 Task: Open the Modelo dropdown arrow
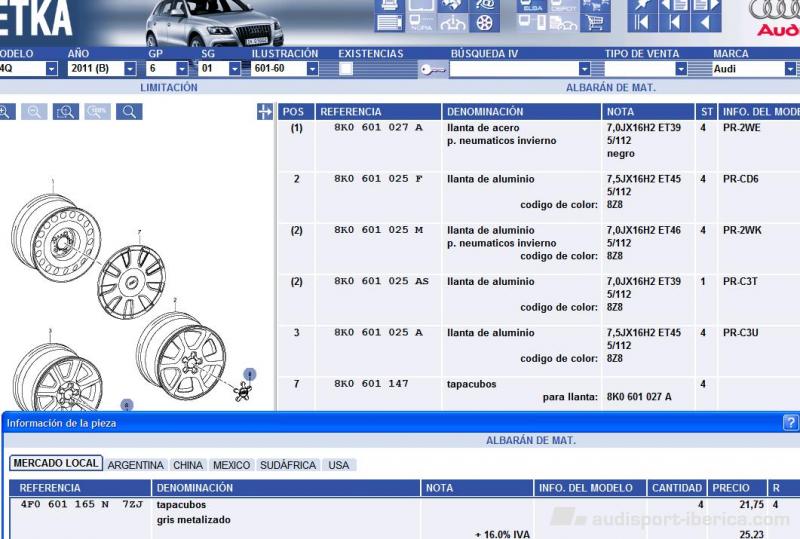[x=52, y=68]
